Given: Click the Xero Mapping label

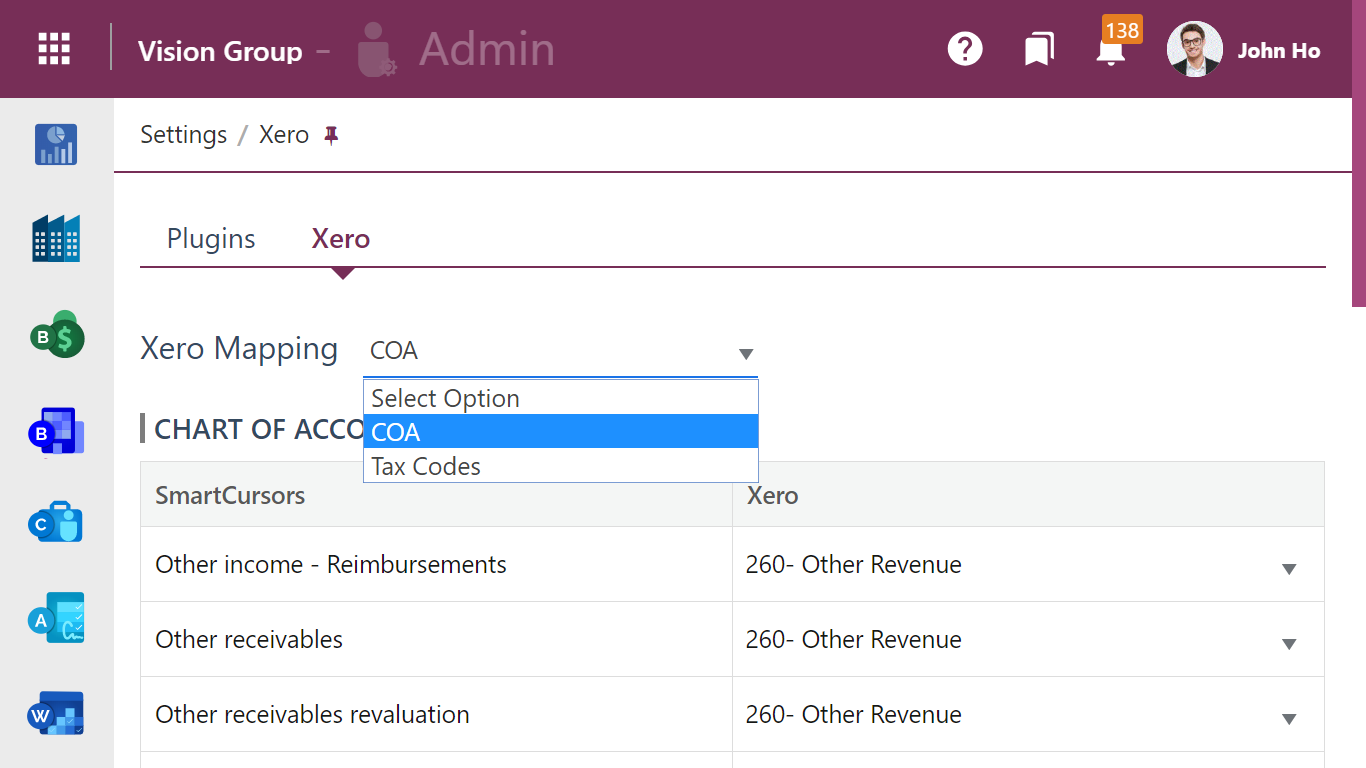Looking at the screenshot, I should coord(239,349).
